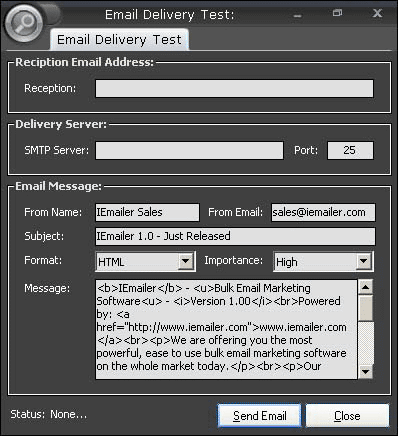This screenshot has height=436, width=398.
Task: Minimize the Email Delivery Test window
Action: click(298, 15)
